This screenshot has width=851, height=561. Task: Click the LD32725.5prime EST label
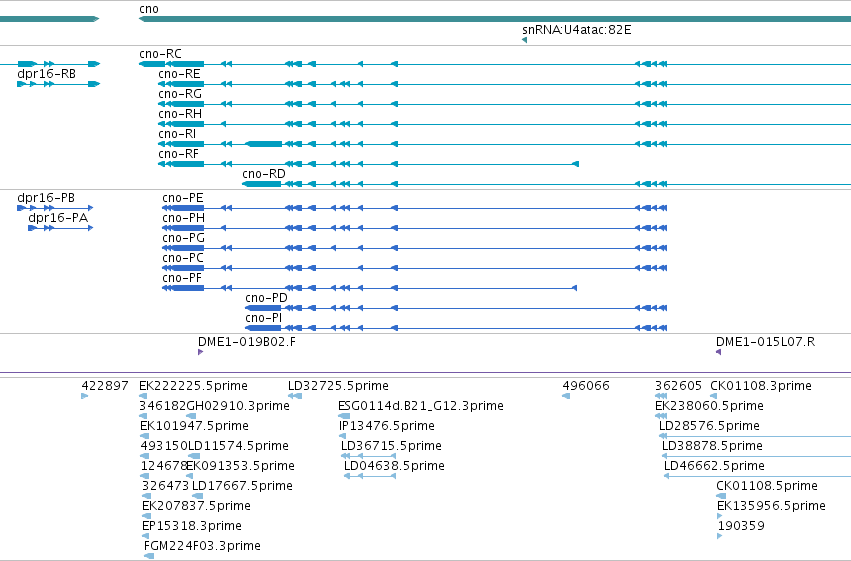(x=338, y=386)
